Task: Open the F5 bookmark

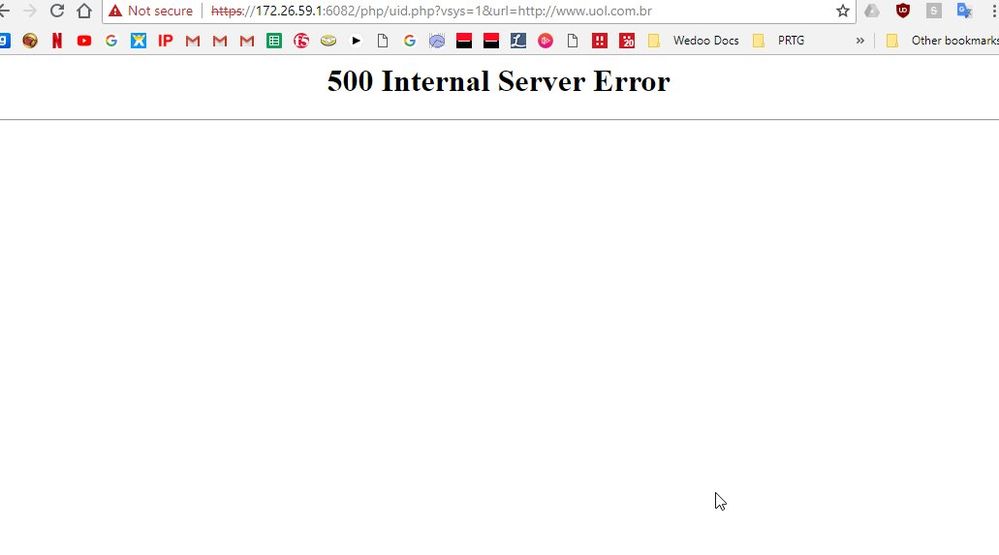Action: 301,41
